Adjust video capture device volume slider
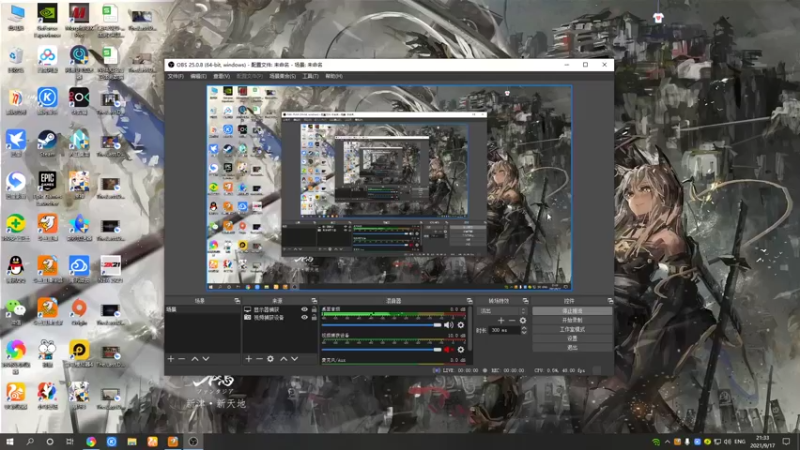 click(381, 349)
